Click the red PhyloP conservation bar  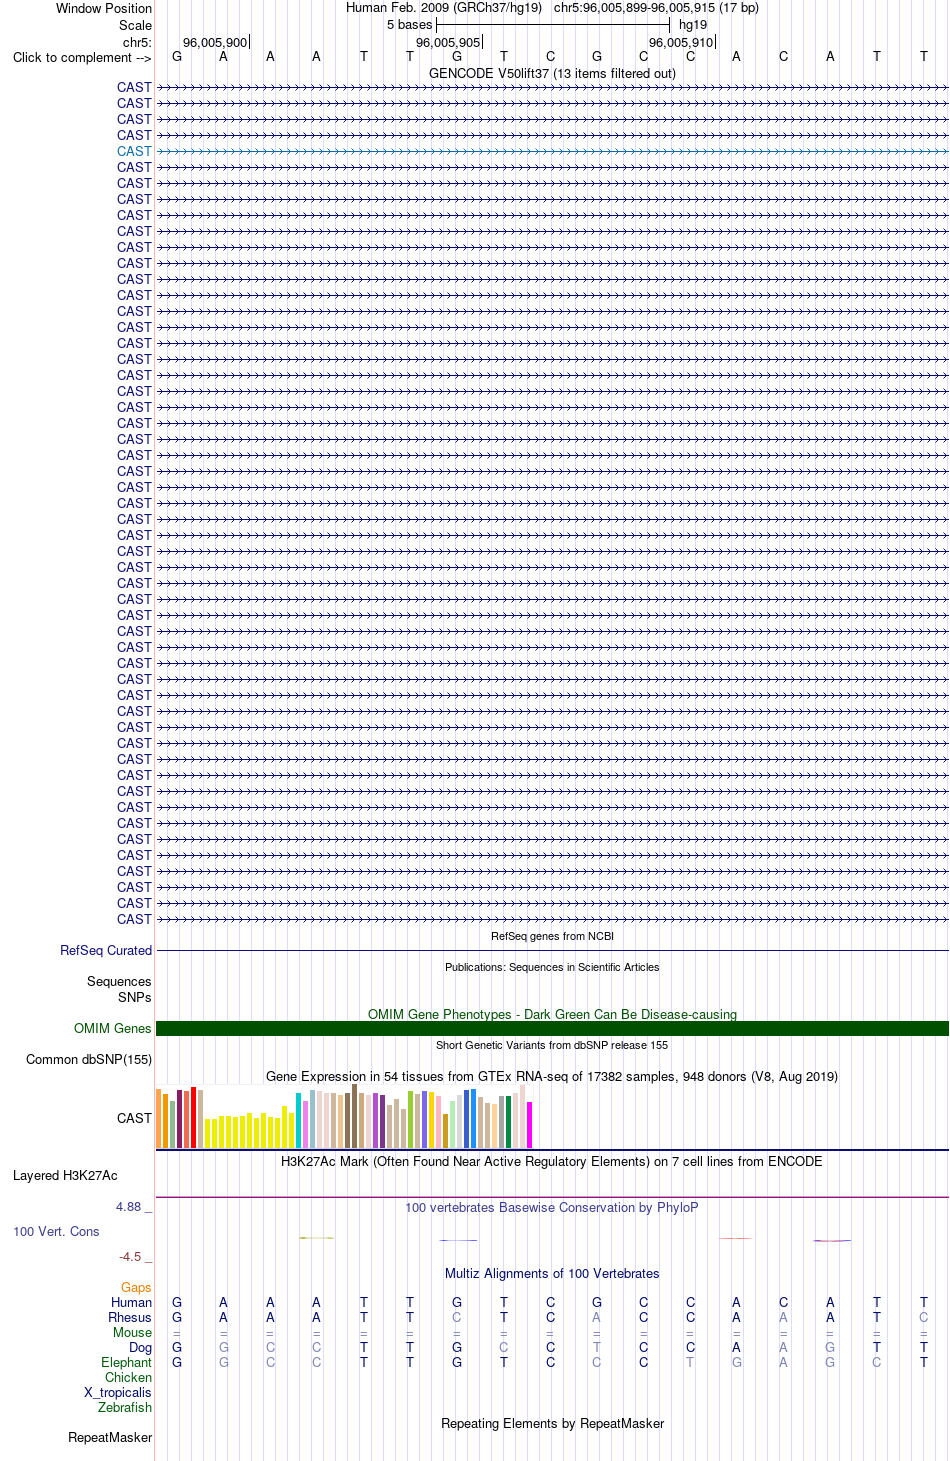click(x=736, y=1239)
